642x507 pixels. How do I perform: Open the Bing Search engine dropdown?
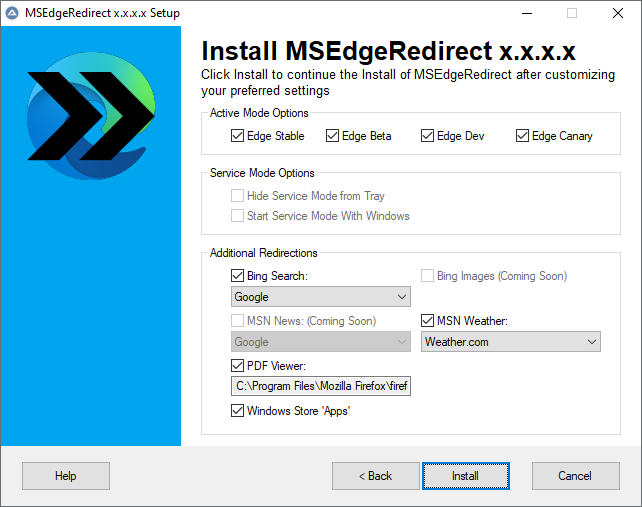[321, 297]
